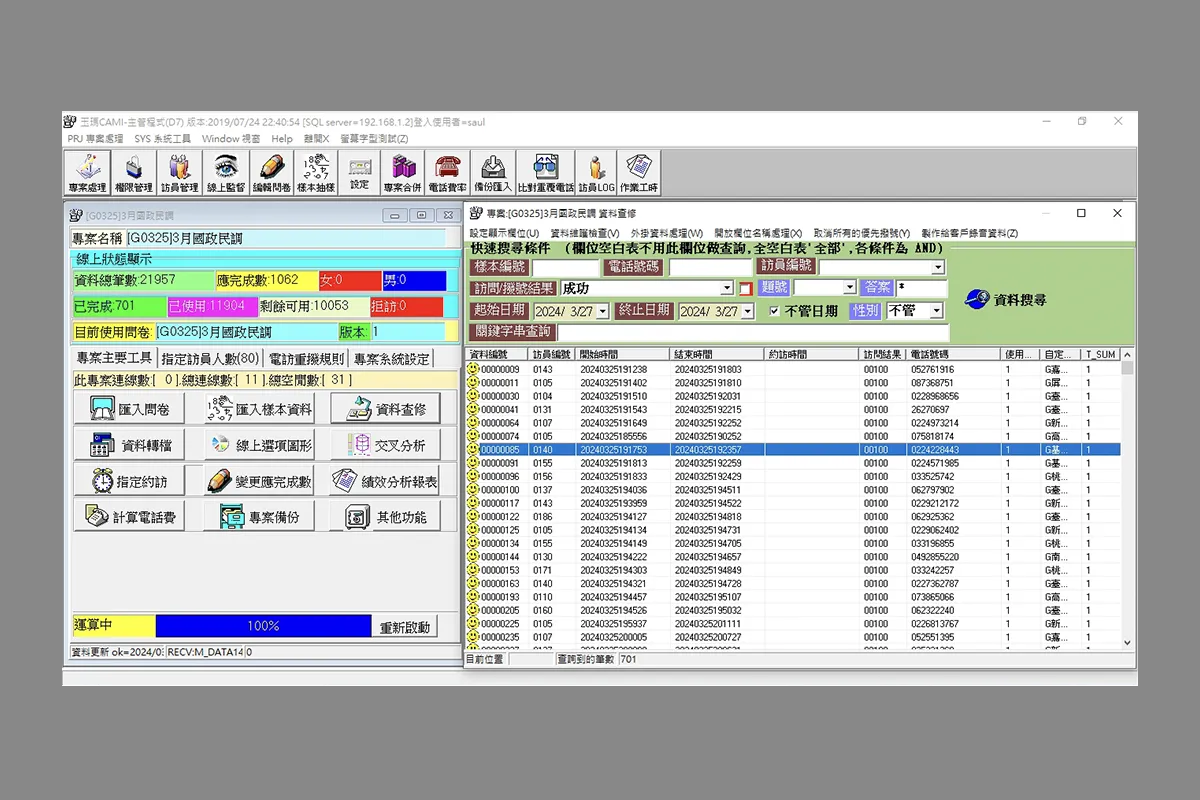1200x800 pixels.
Task: Click the 權限管理 padlock toolbar icon
Action: point(134,173)
